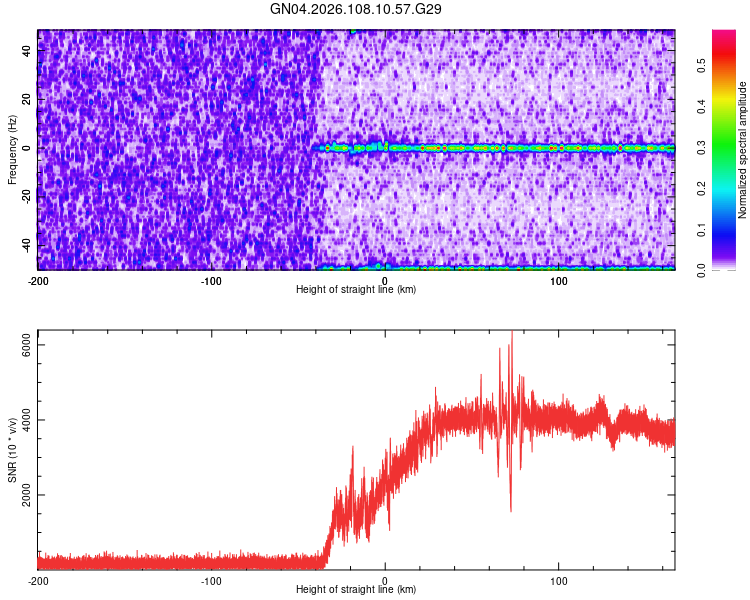Image resolution: width=750 pixels, height=600 pixels.
Task: Click the 0 Hz signal line in spectrogram
Action: click(493, 148)
